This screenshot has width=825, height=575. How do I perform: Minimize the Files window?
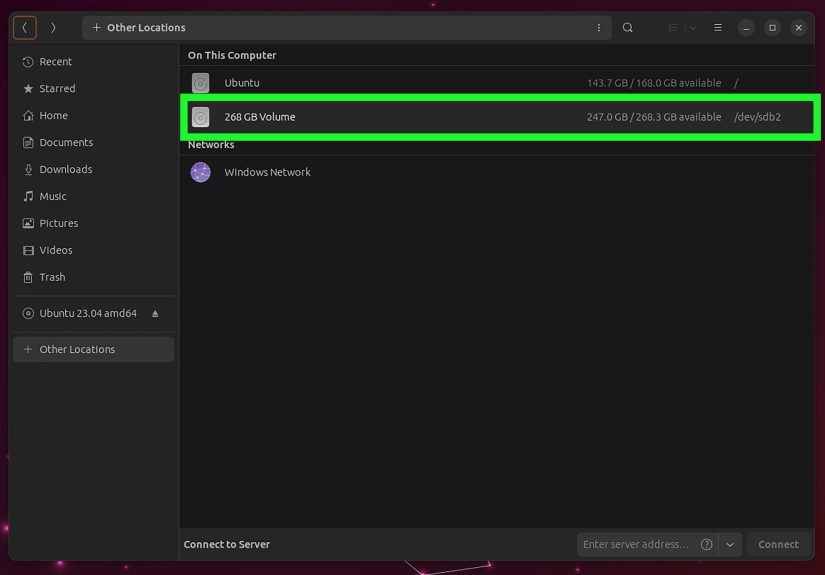point(746,27)
